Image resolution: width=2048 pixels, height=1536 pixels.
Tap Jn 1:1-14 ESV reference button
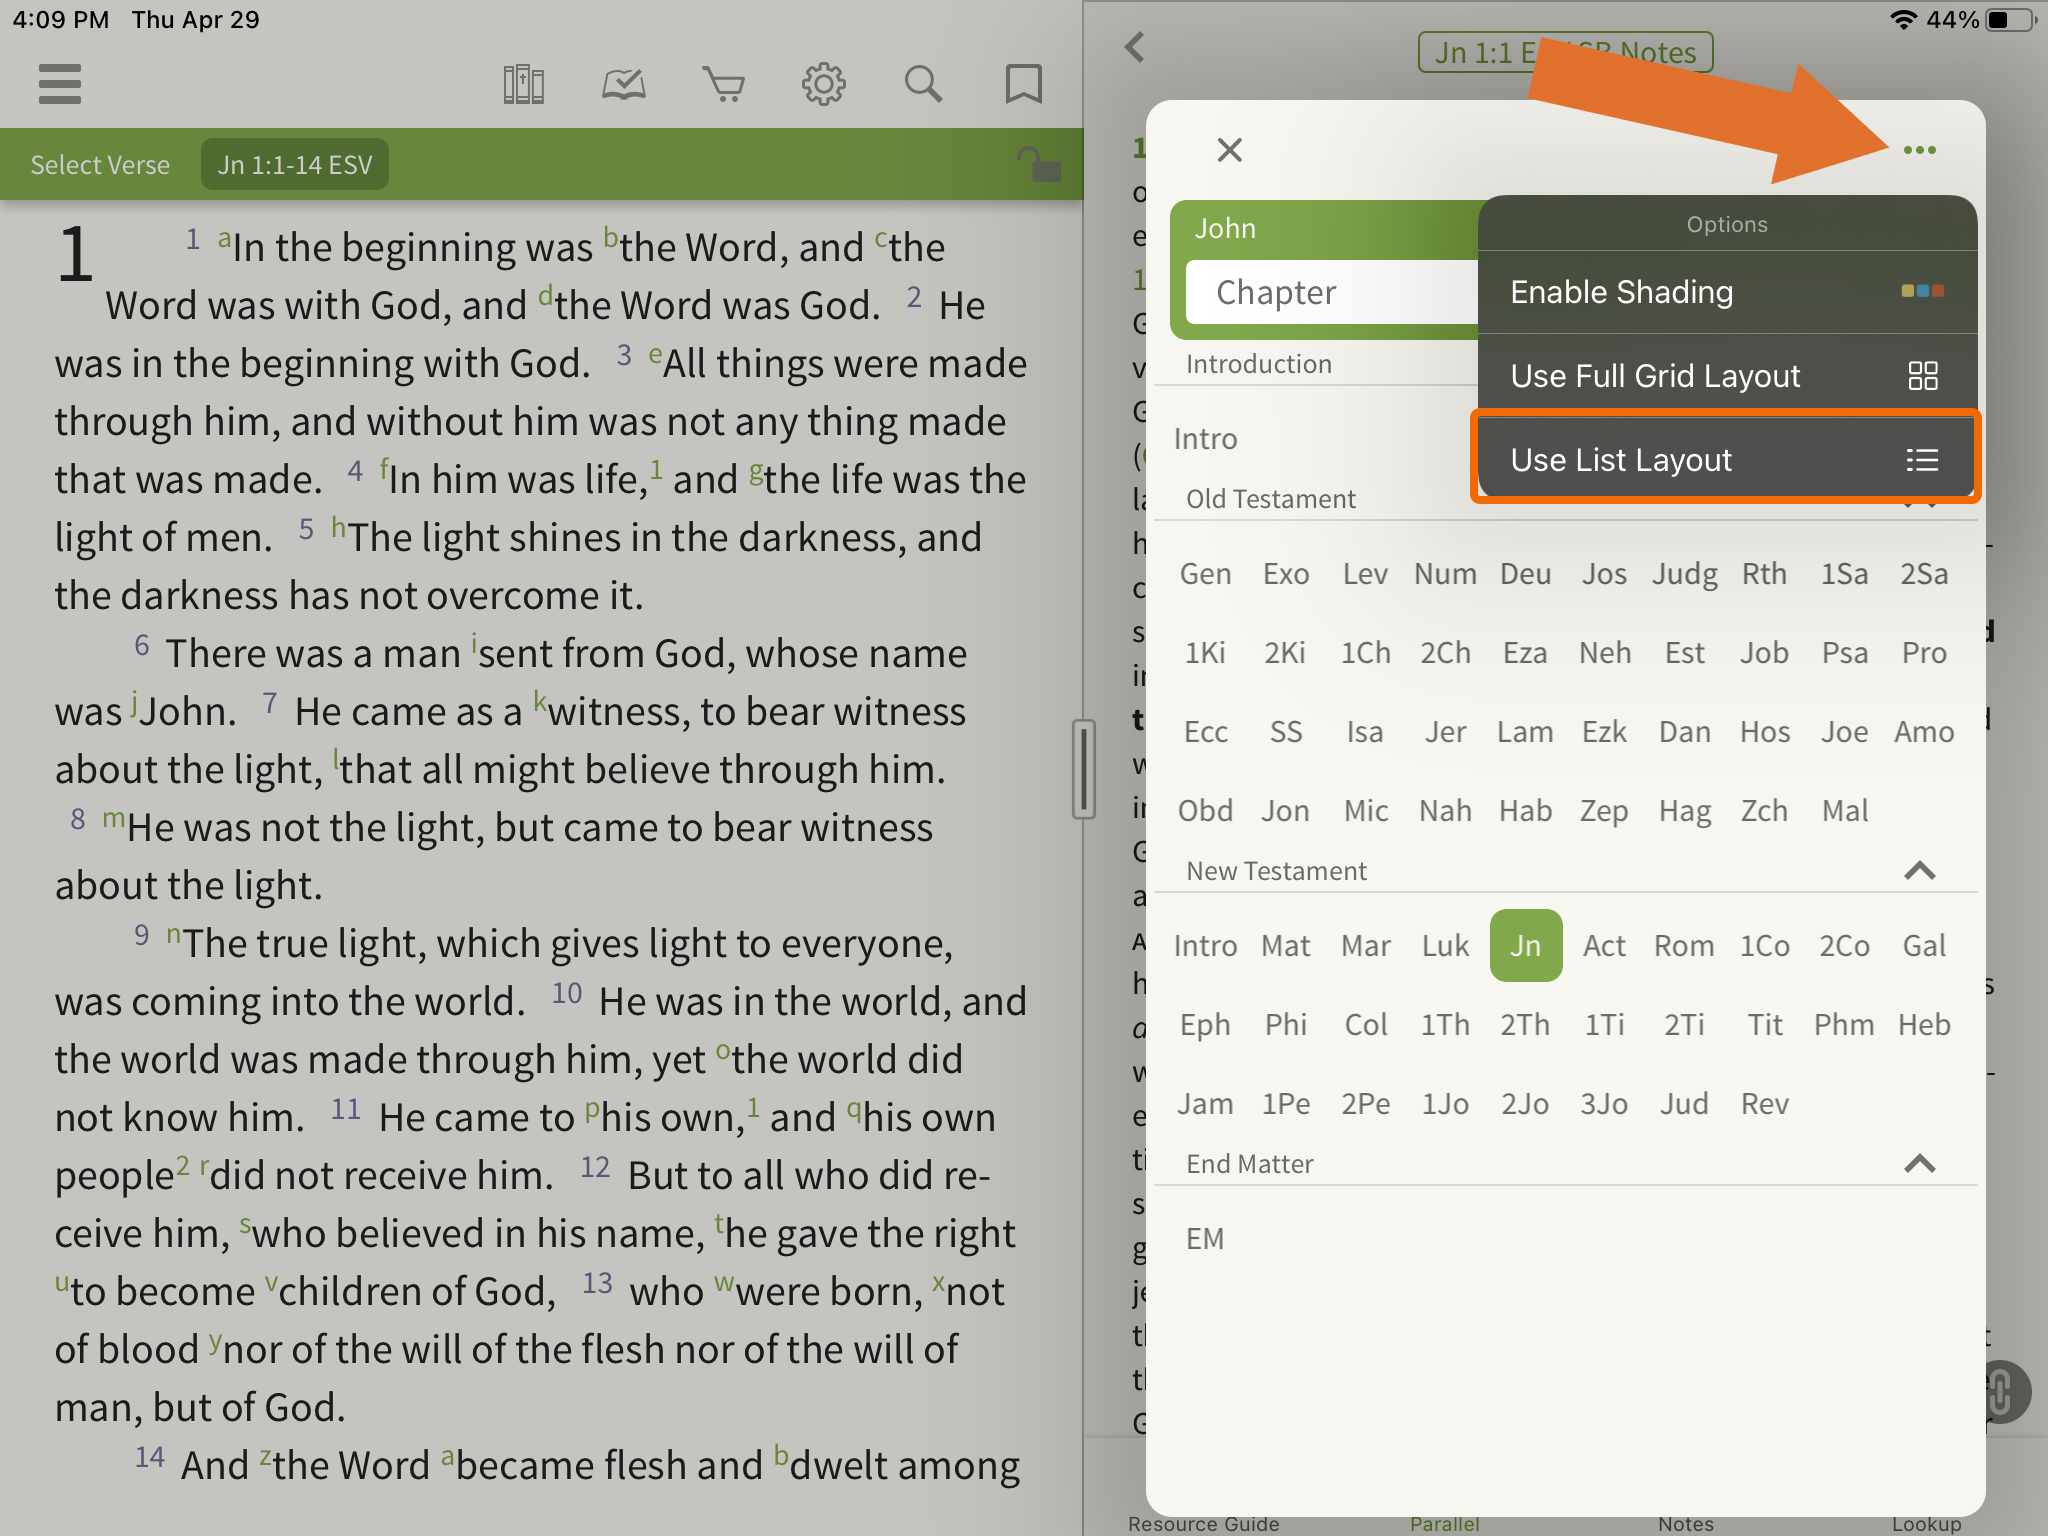[295, 165]
